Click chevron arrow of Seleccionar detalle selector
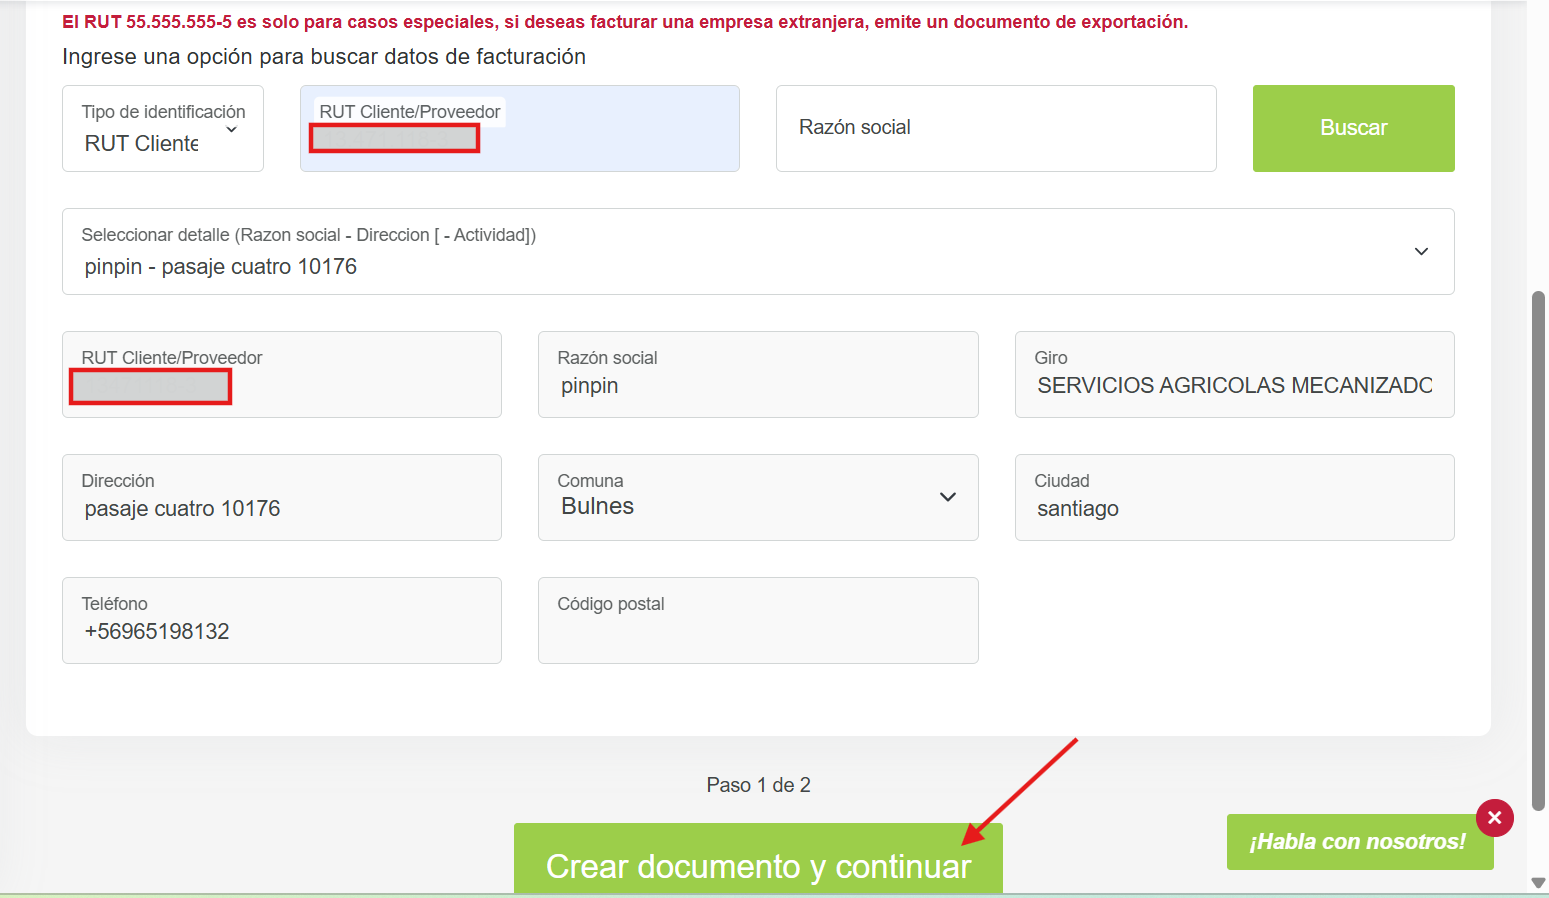 (x=1420, y=251)
